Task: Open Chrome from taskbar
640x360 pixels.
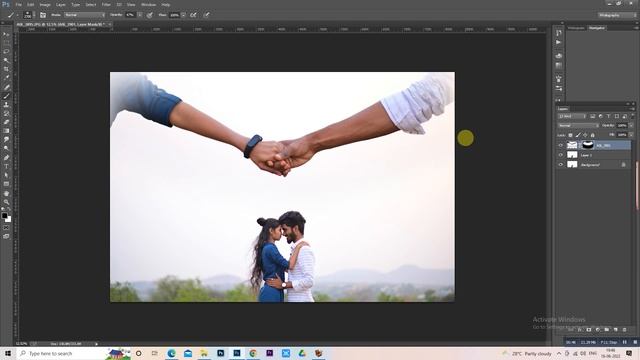Action: [x=253, y=353]
